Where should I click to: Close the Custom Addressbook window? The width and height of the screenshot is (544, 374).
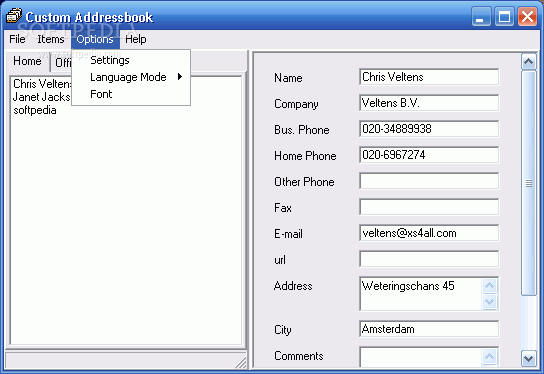click(x=527, y=16)
